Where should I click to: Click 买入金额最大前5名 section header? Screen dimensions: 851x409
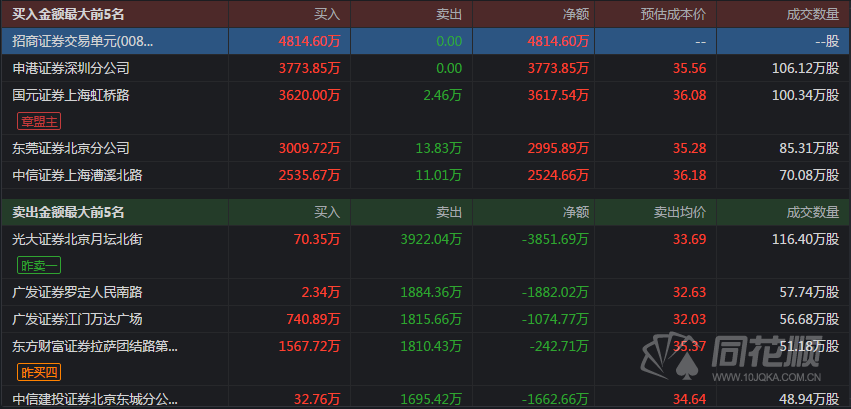[68, 15]
